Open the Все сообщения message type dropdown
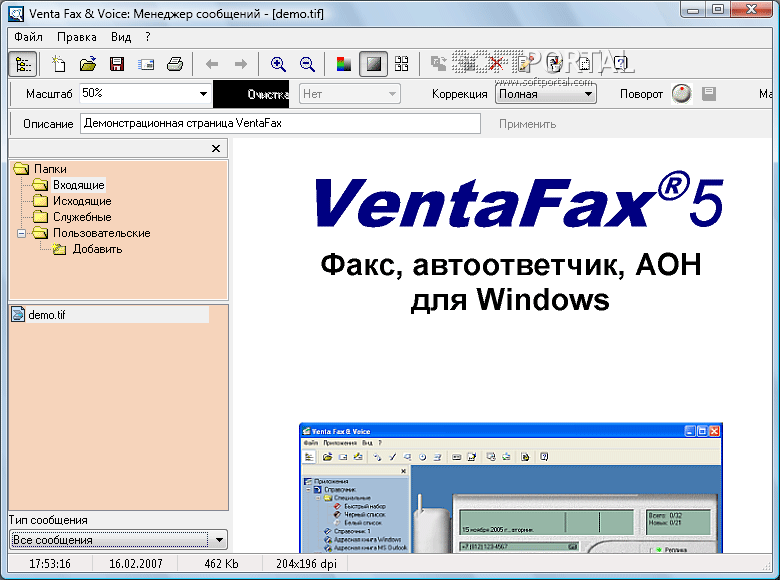 (x=118, y=540)
